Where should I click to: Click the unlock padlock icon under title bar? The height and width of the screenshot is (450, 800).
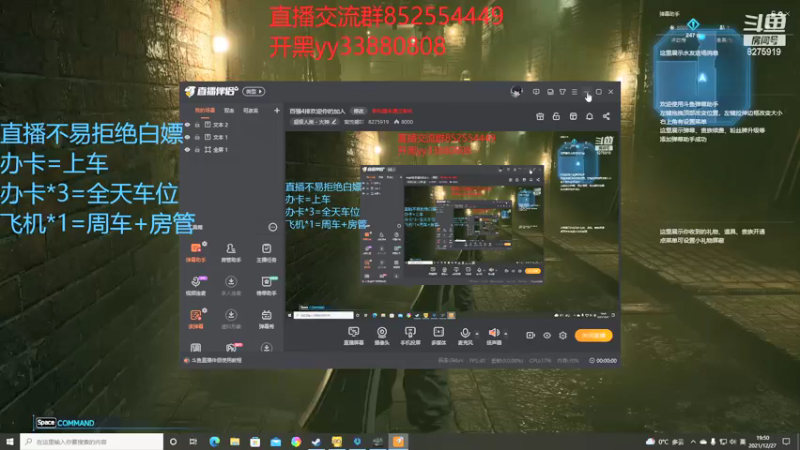pos(556,116)
